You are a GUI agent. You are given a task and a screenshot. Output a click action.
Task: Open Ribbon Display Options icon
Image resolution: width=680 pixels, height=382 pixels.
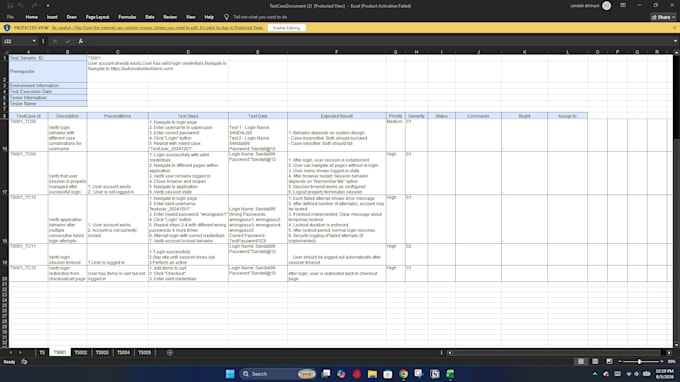(623, 6)
